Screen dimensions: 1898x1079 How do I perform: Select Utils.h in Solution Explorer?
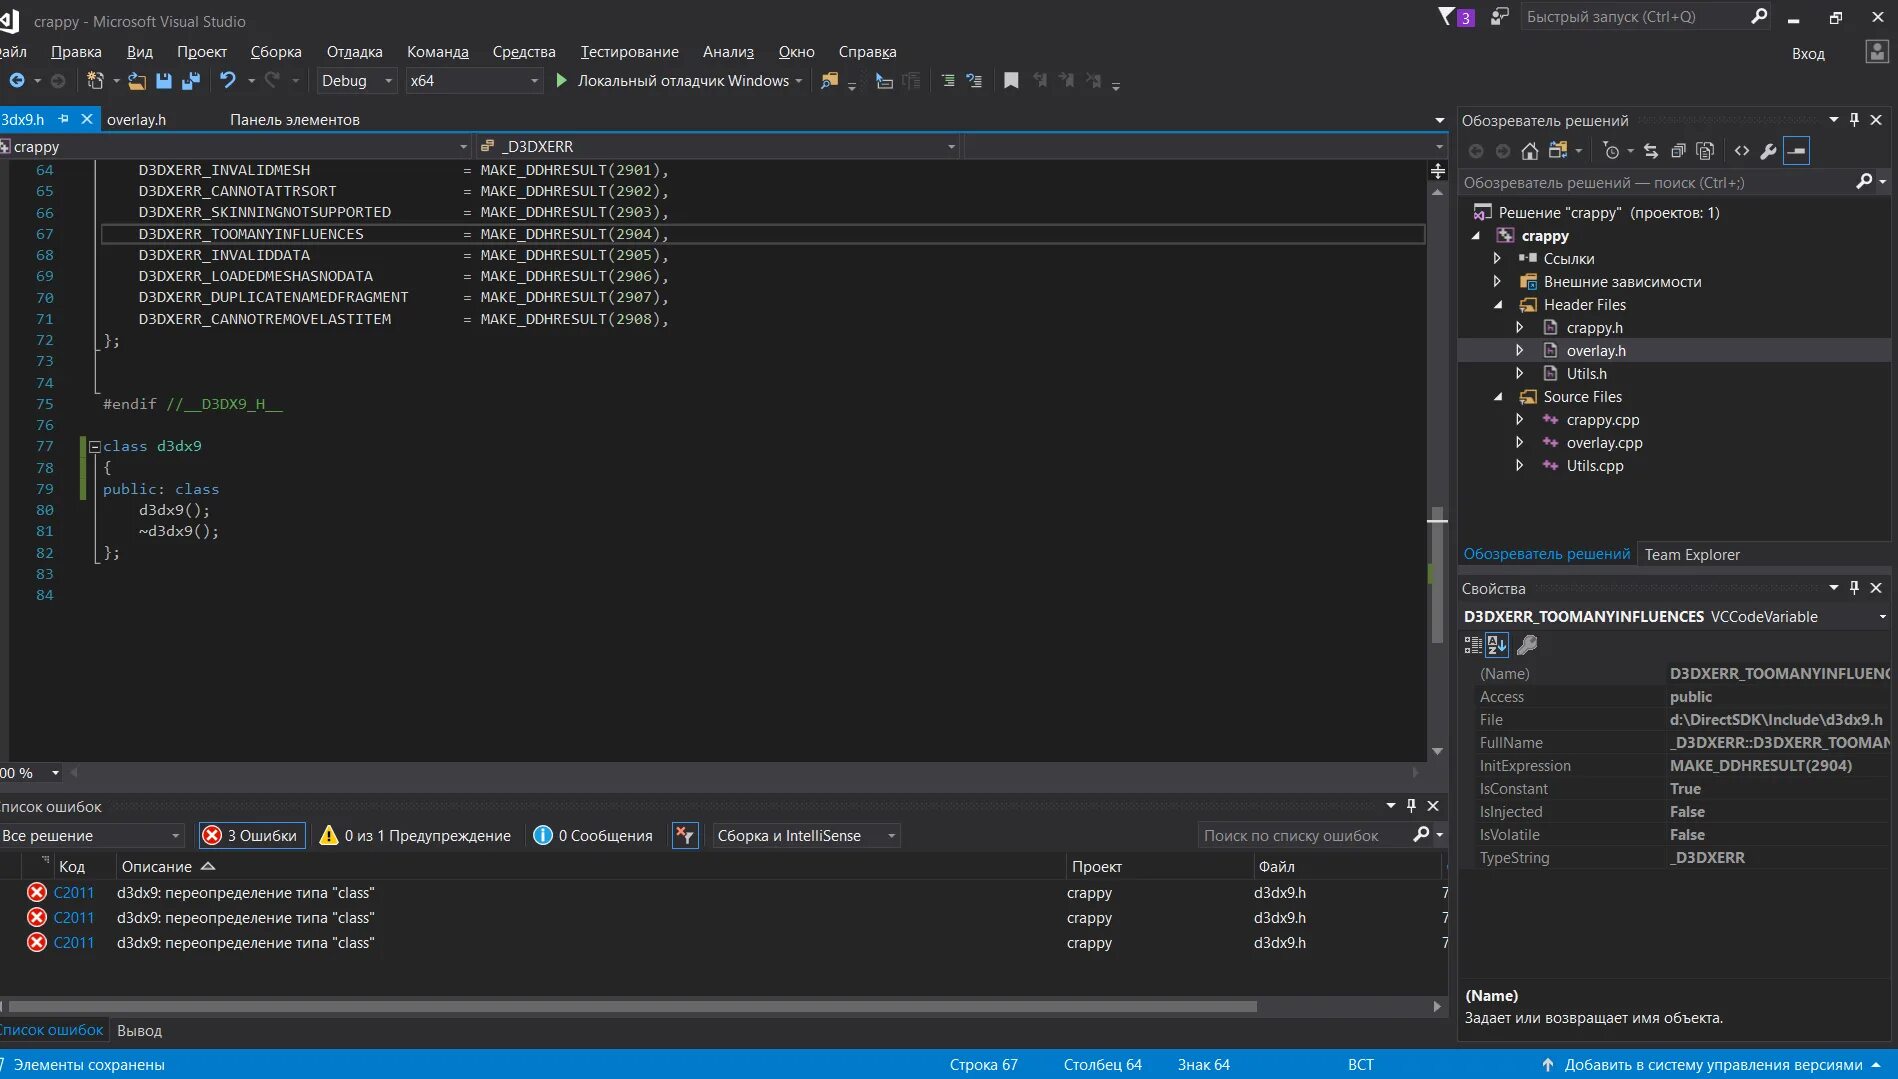coord(1586,374)
